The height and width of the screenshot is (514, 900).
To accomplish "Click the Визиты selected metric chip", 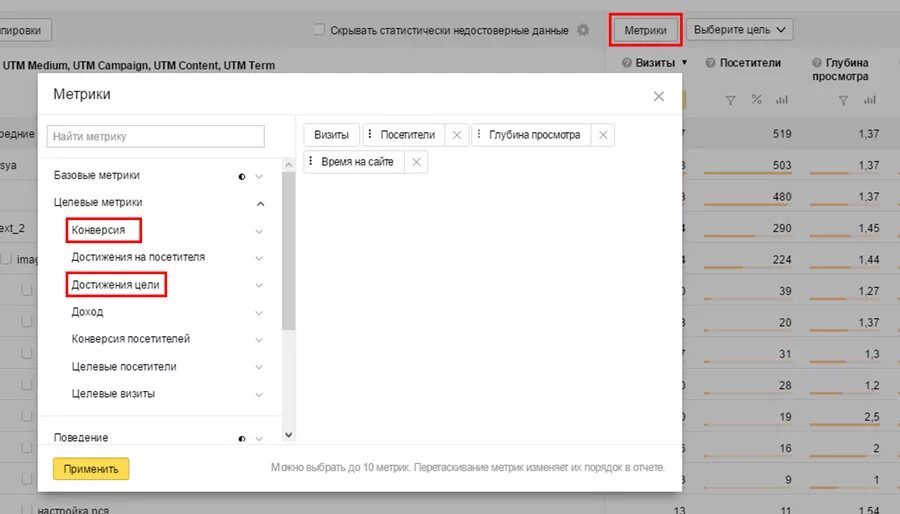I will click(331, 135).
